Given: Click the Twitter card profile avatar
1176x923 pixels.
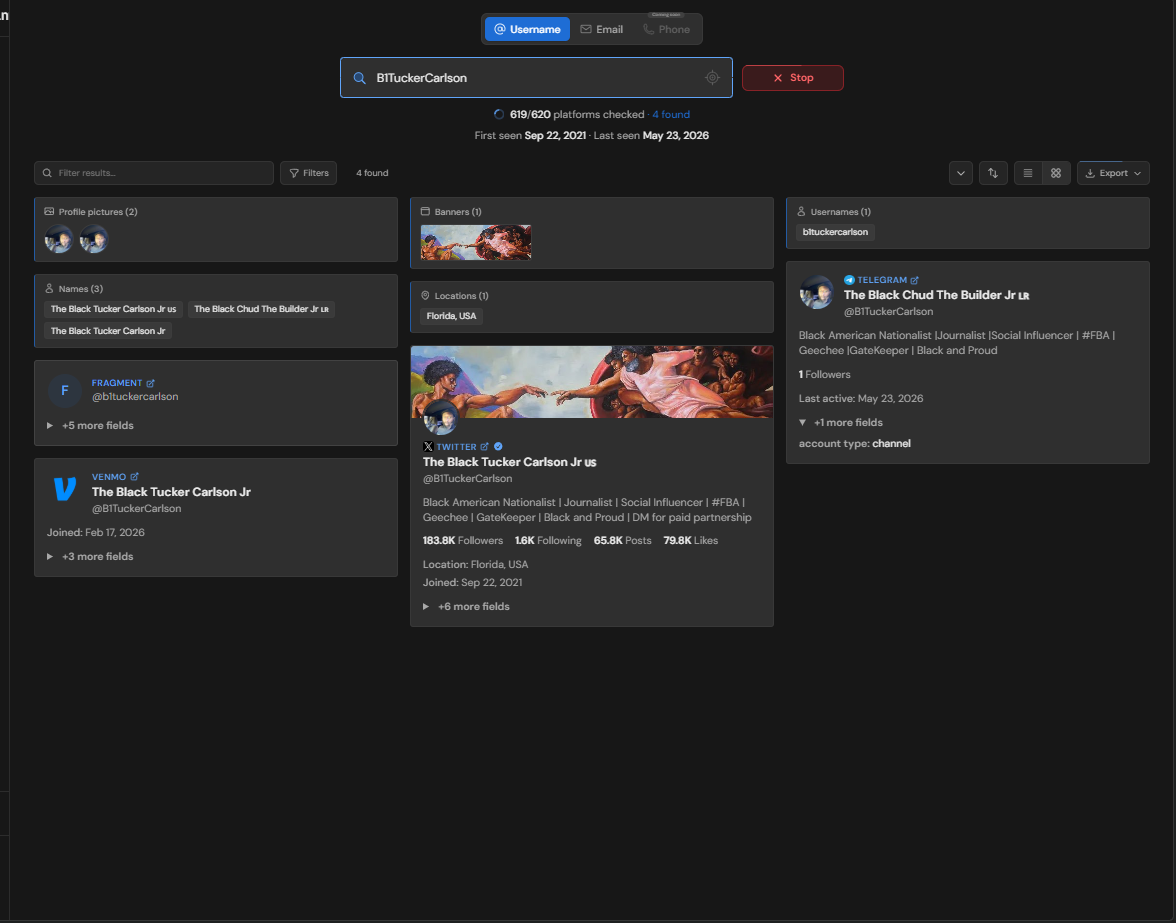Looking at the screenshot, I should pyautogui.click(x=440, y=418).
